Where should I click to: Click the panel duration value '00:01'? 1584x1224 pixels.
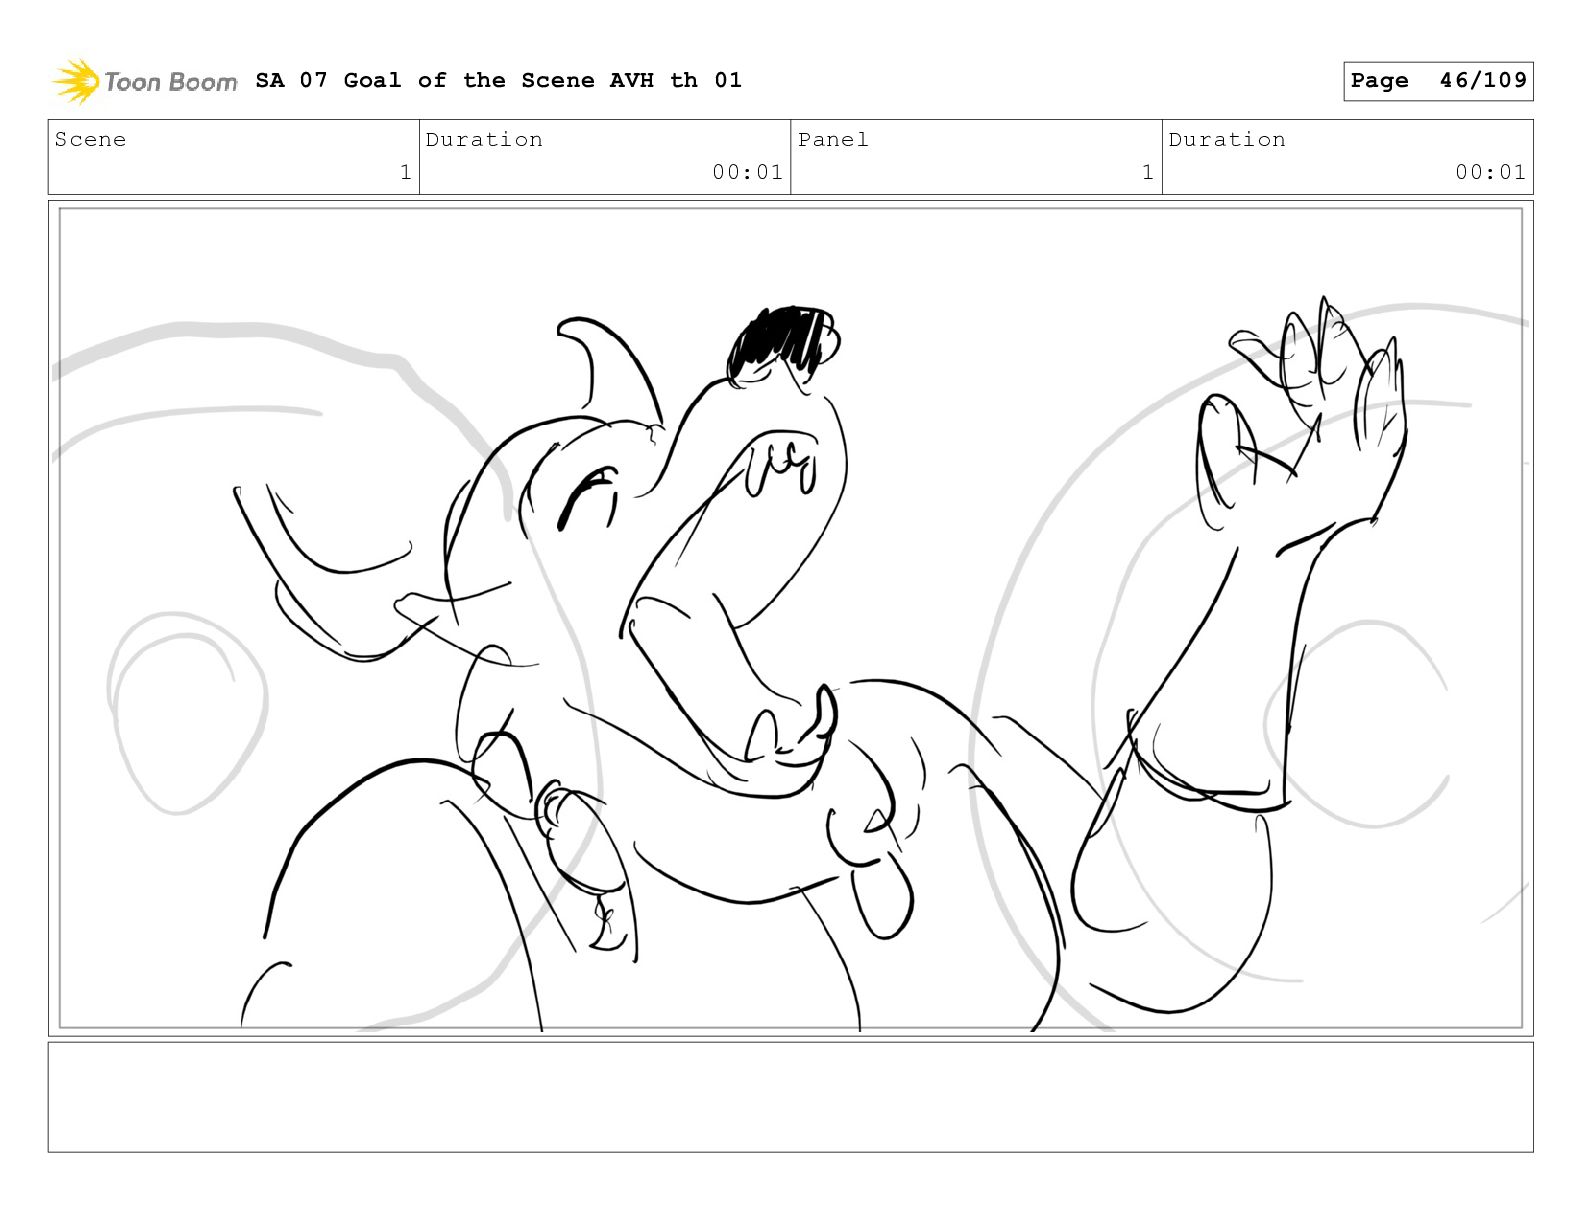tap(1490, 172)
